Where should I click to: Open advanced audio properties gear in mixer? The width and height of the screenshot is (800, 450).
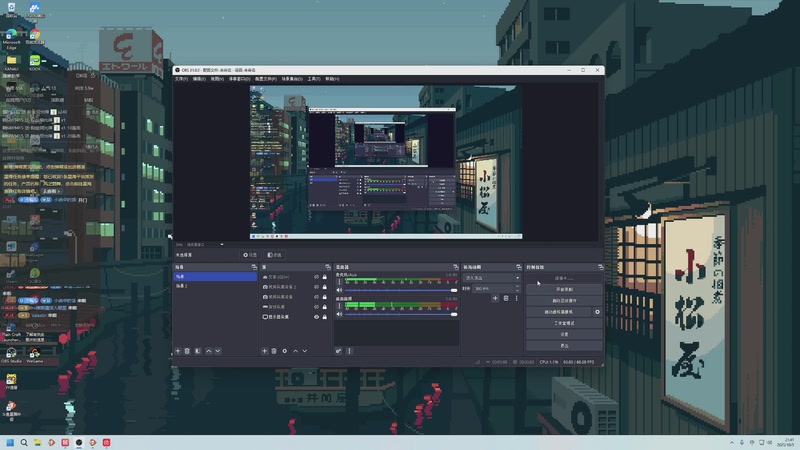tap(338, 351)
